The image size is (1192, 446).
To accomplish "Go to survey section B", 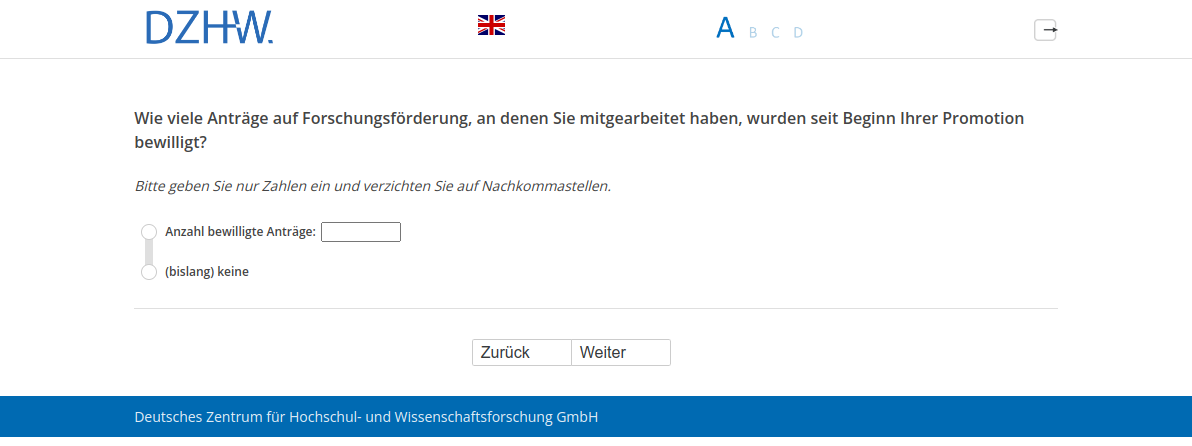I will [x=753, y=32].
